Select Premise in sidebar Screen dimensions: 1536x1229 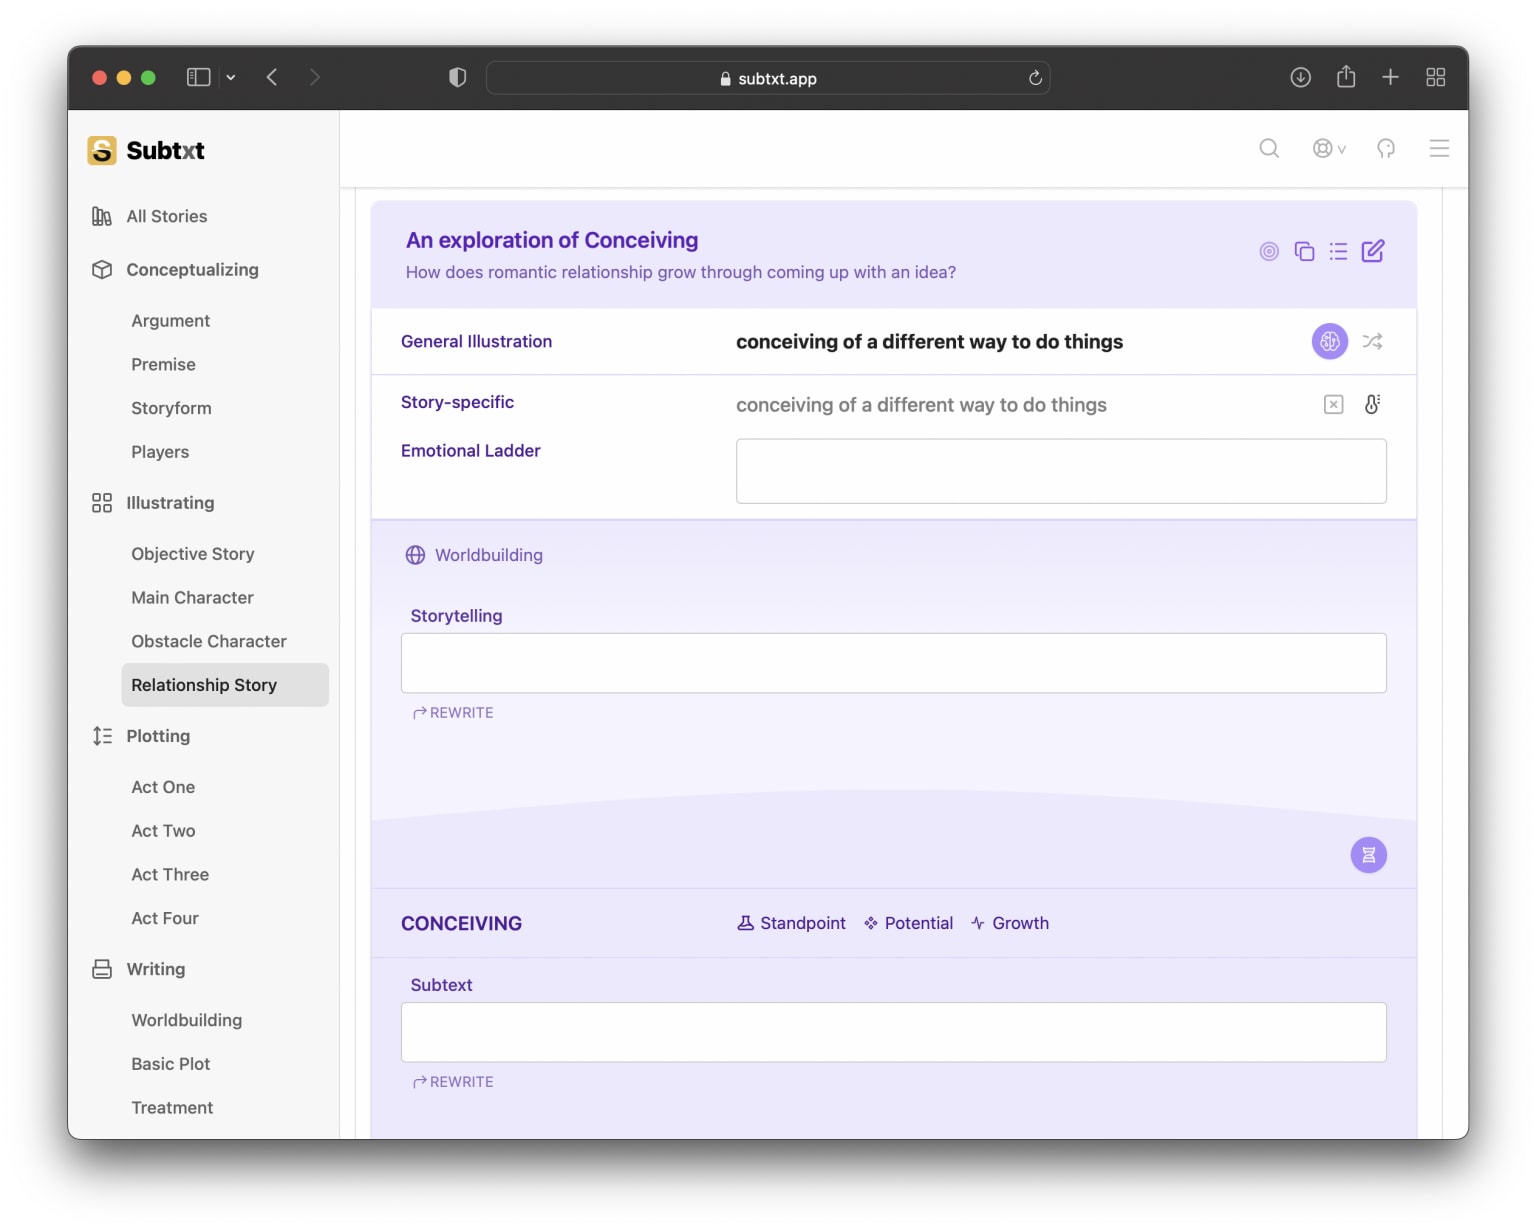(x=164, y=365)
